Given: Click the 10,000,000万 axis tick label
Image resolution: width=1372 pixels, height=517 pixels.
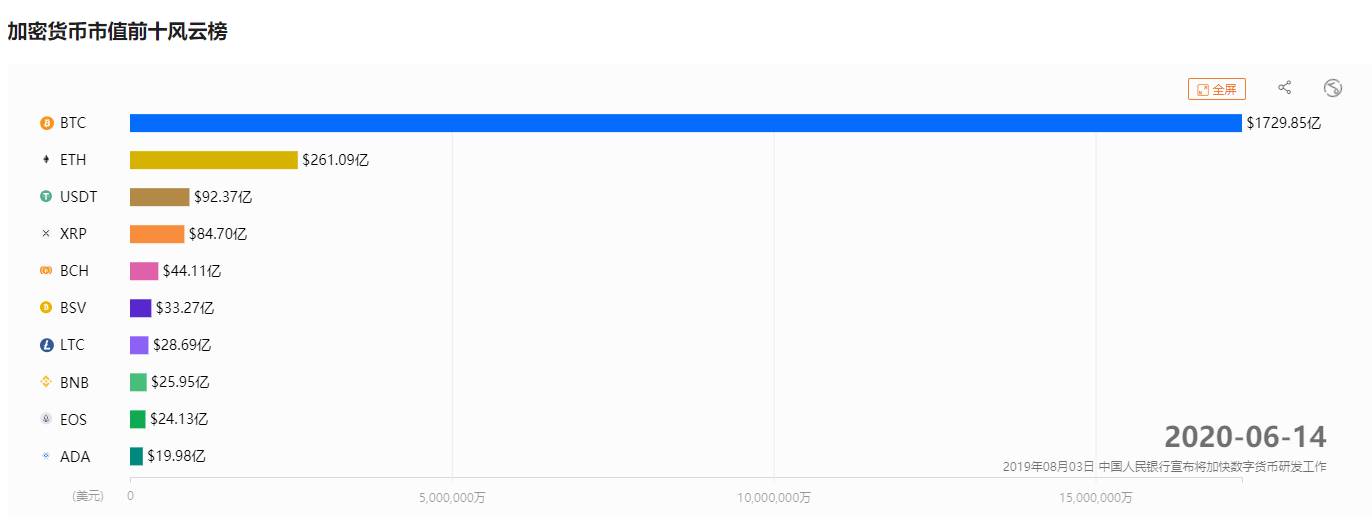Looking at the screenshot, I should tap(774, 497).
